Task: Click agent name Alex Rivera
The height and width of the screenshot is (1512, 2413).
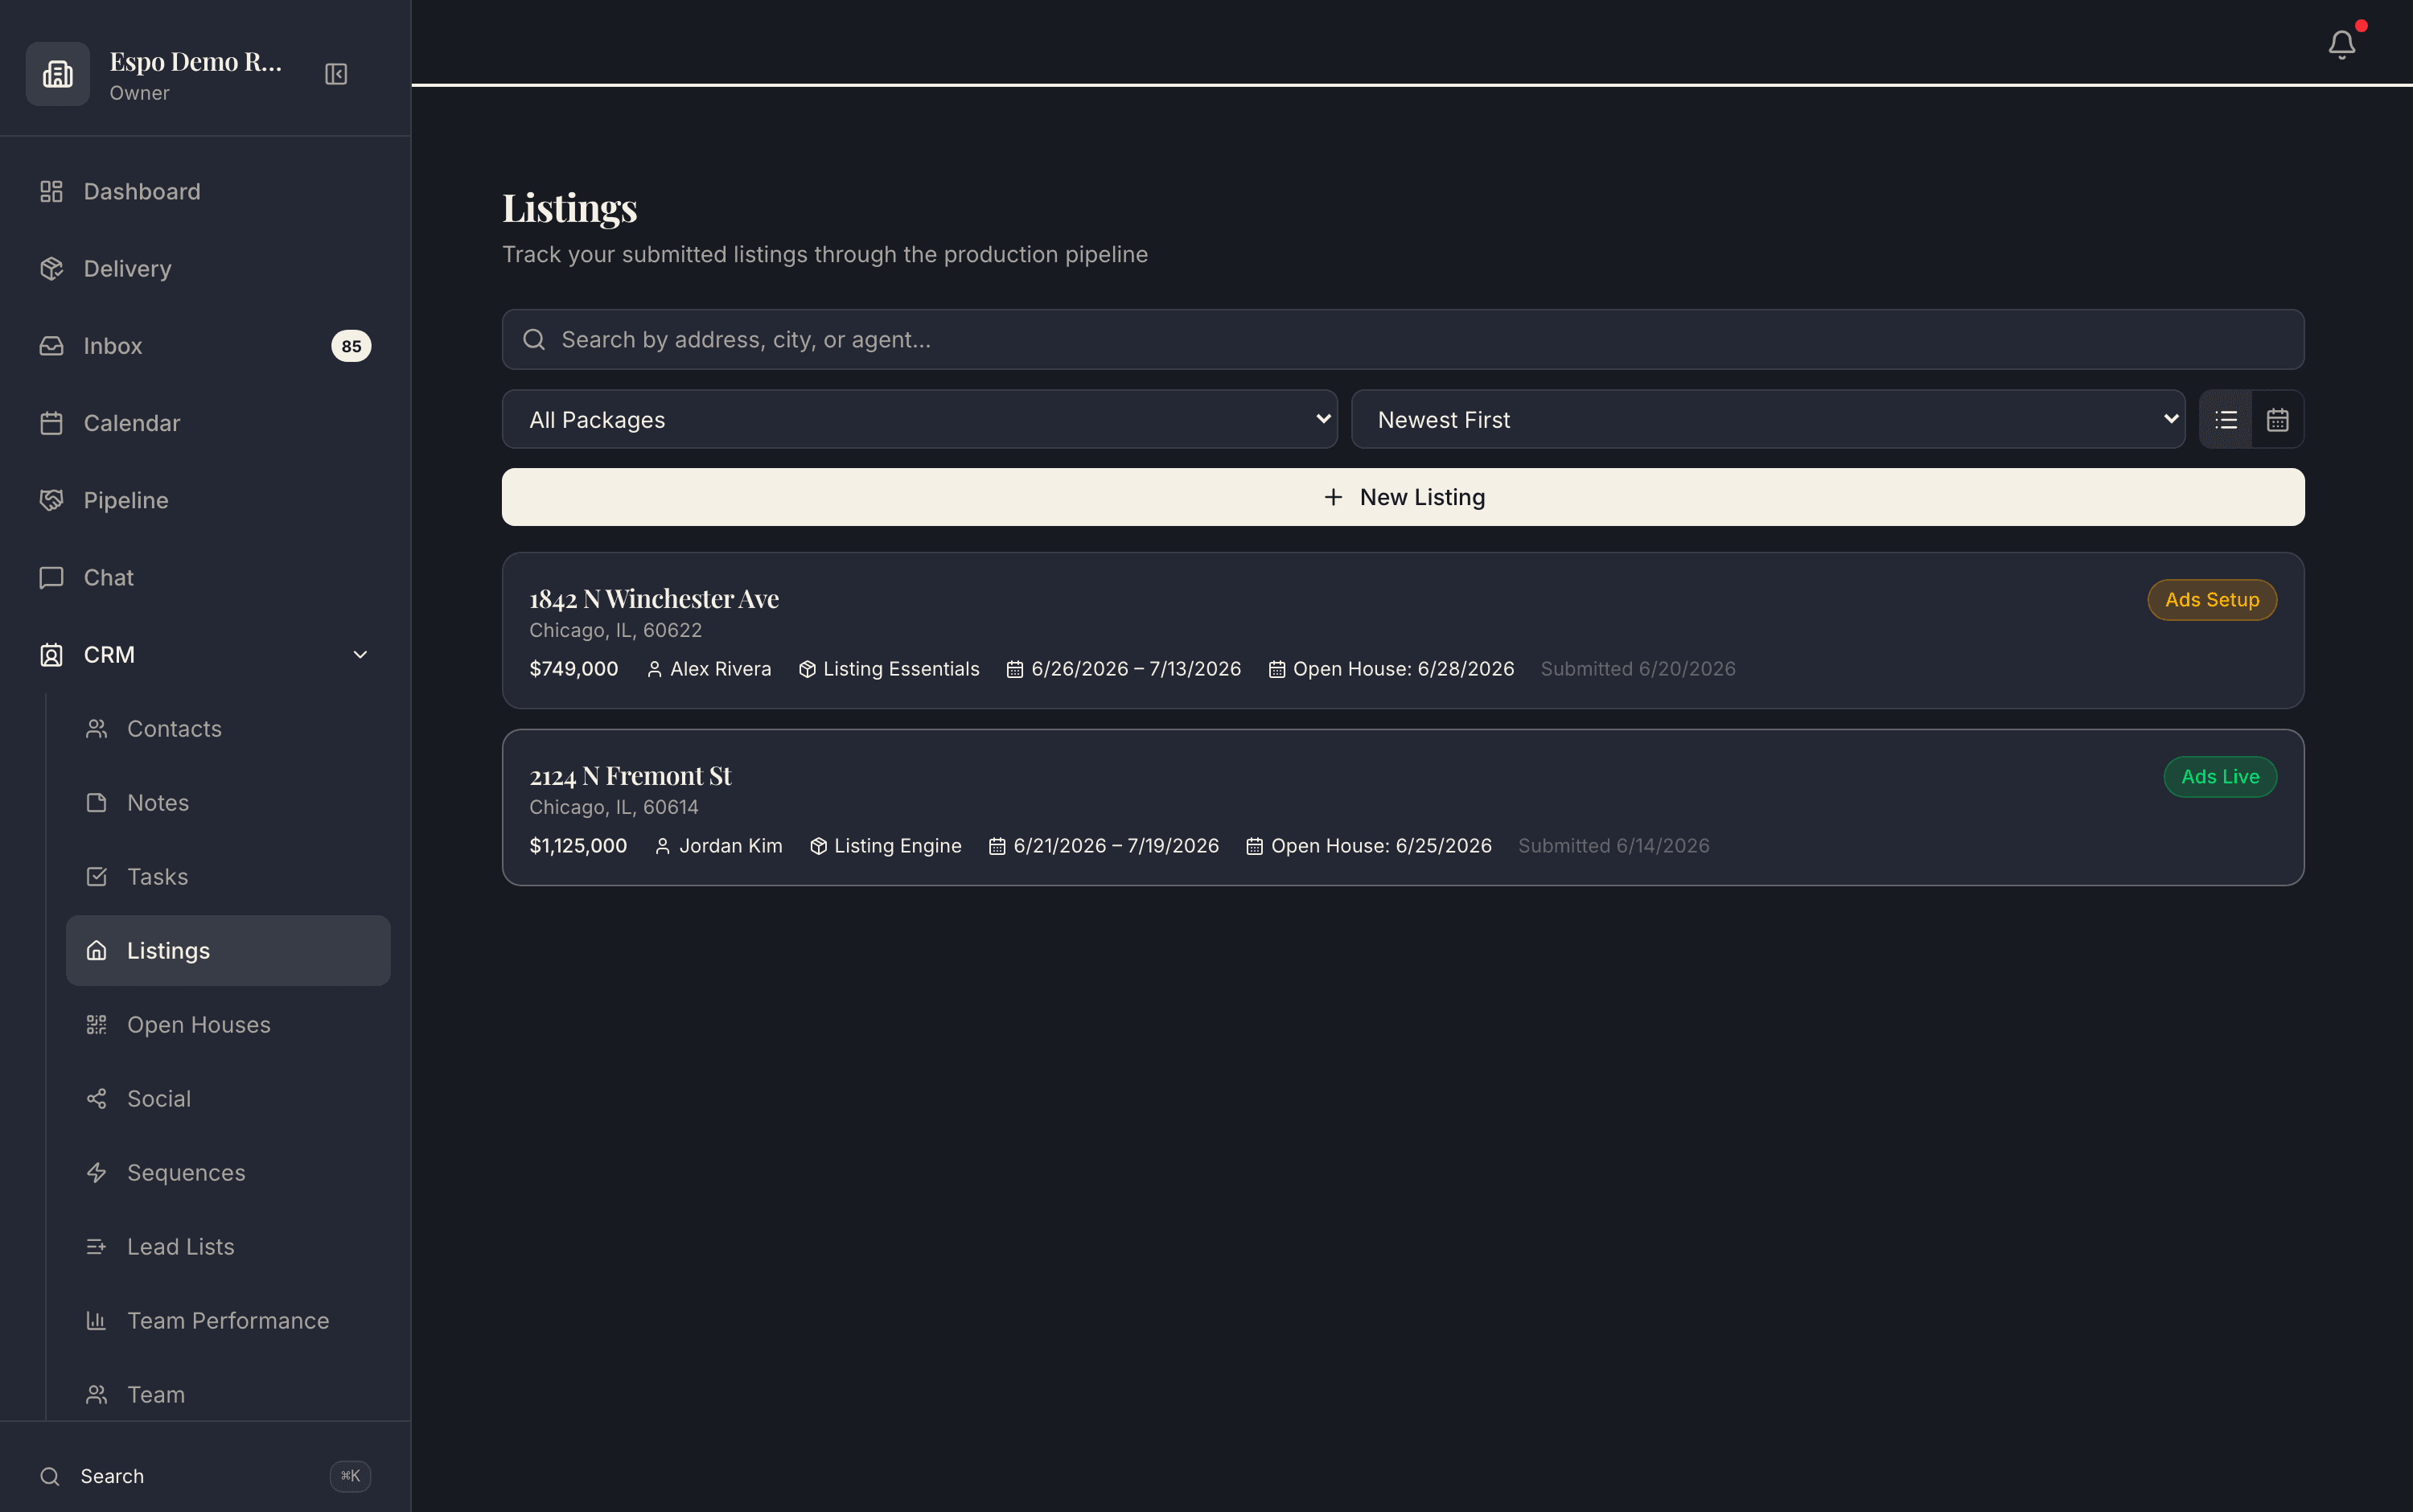Action: tap(720, 669)
